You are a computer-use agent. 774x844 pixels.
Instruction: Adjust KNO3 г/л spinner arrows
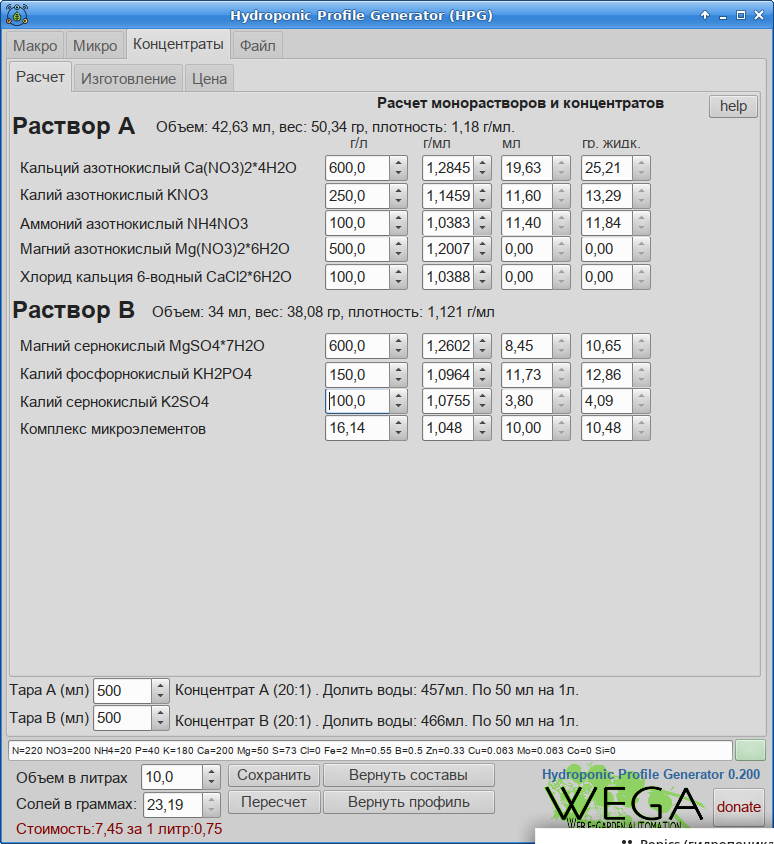coord(398,196)
